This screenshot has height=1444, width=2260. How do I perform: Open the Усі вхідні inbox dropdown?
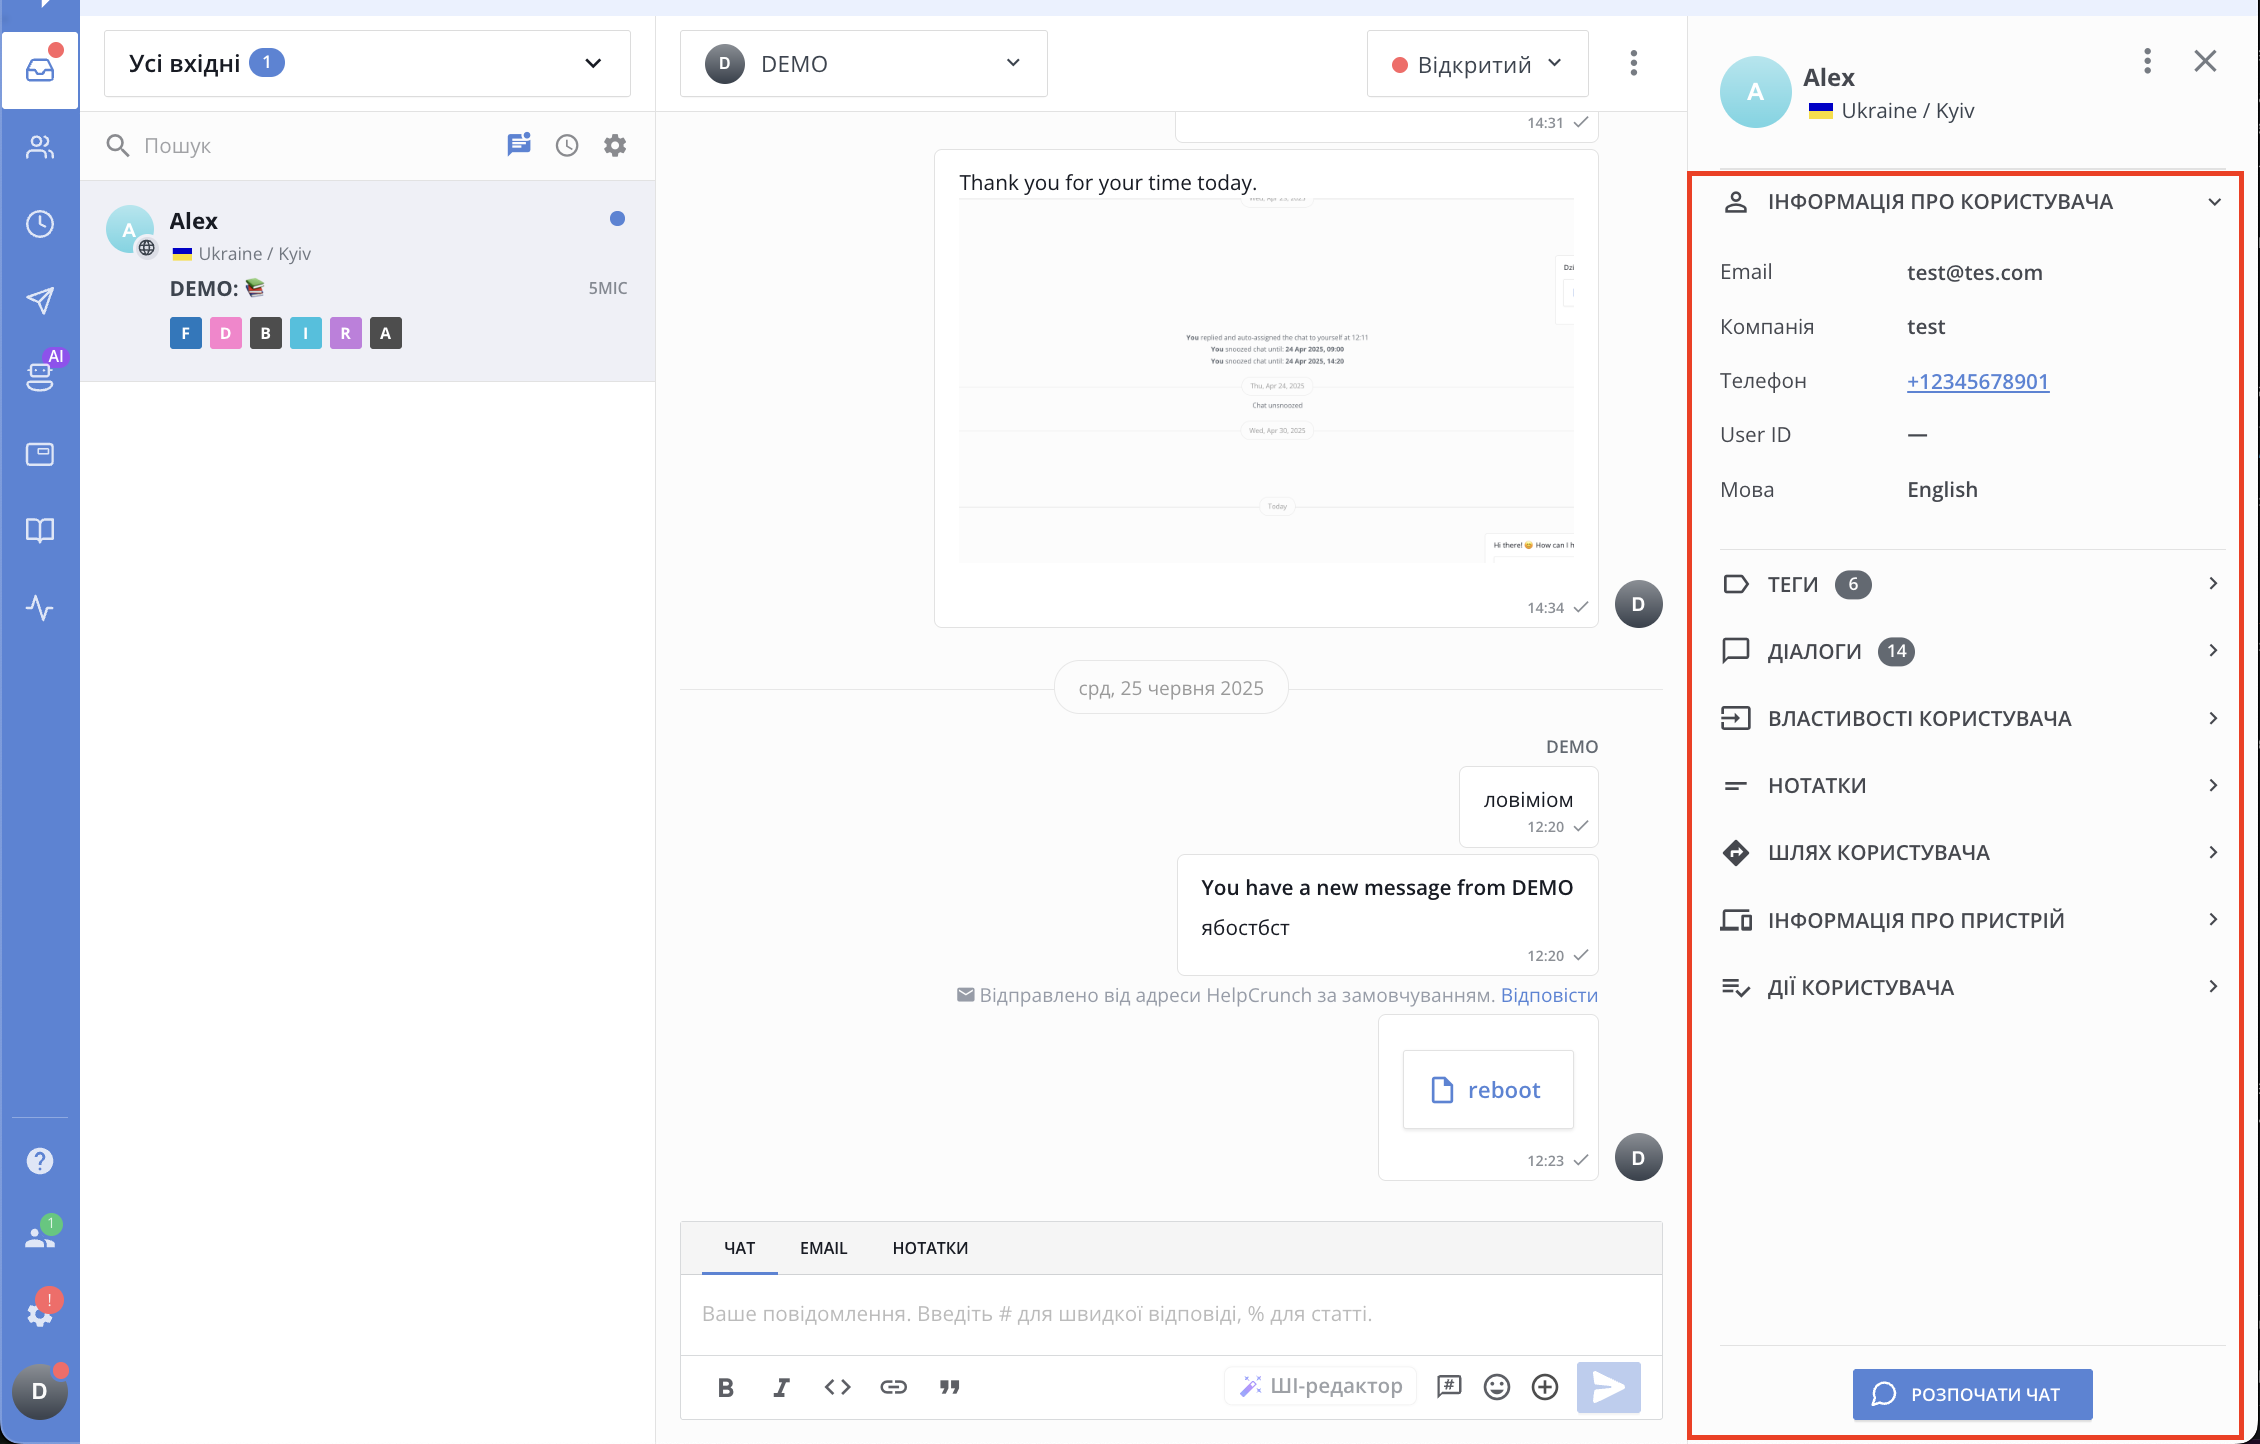click(367, 64)
